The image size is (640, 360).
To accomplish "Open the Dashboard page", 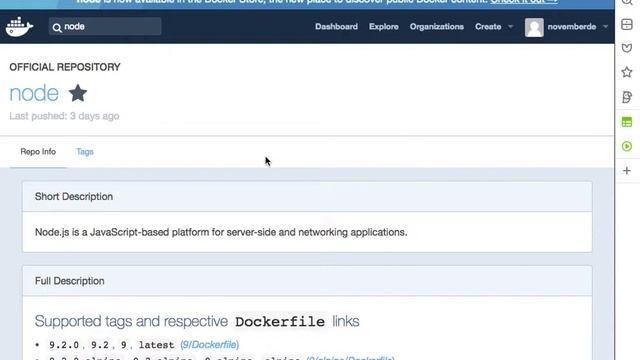I will tap(336, 27).
